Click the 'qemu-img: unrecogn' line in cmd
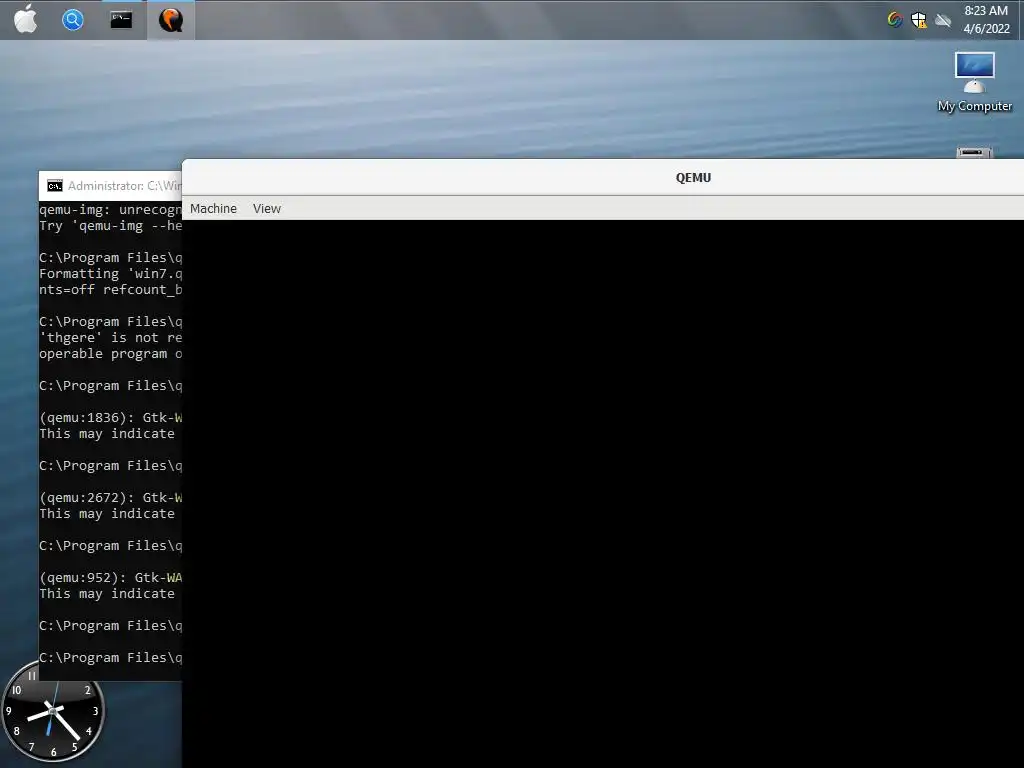1024x768 pixels. coord(110,210)
